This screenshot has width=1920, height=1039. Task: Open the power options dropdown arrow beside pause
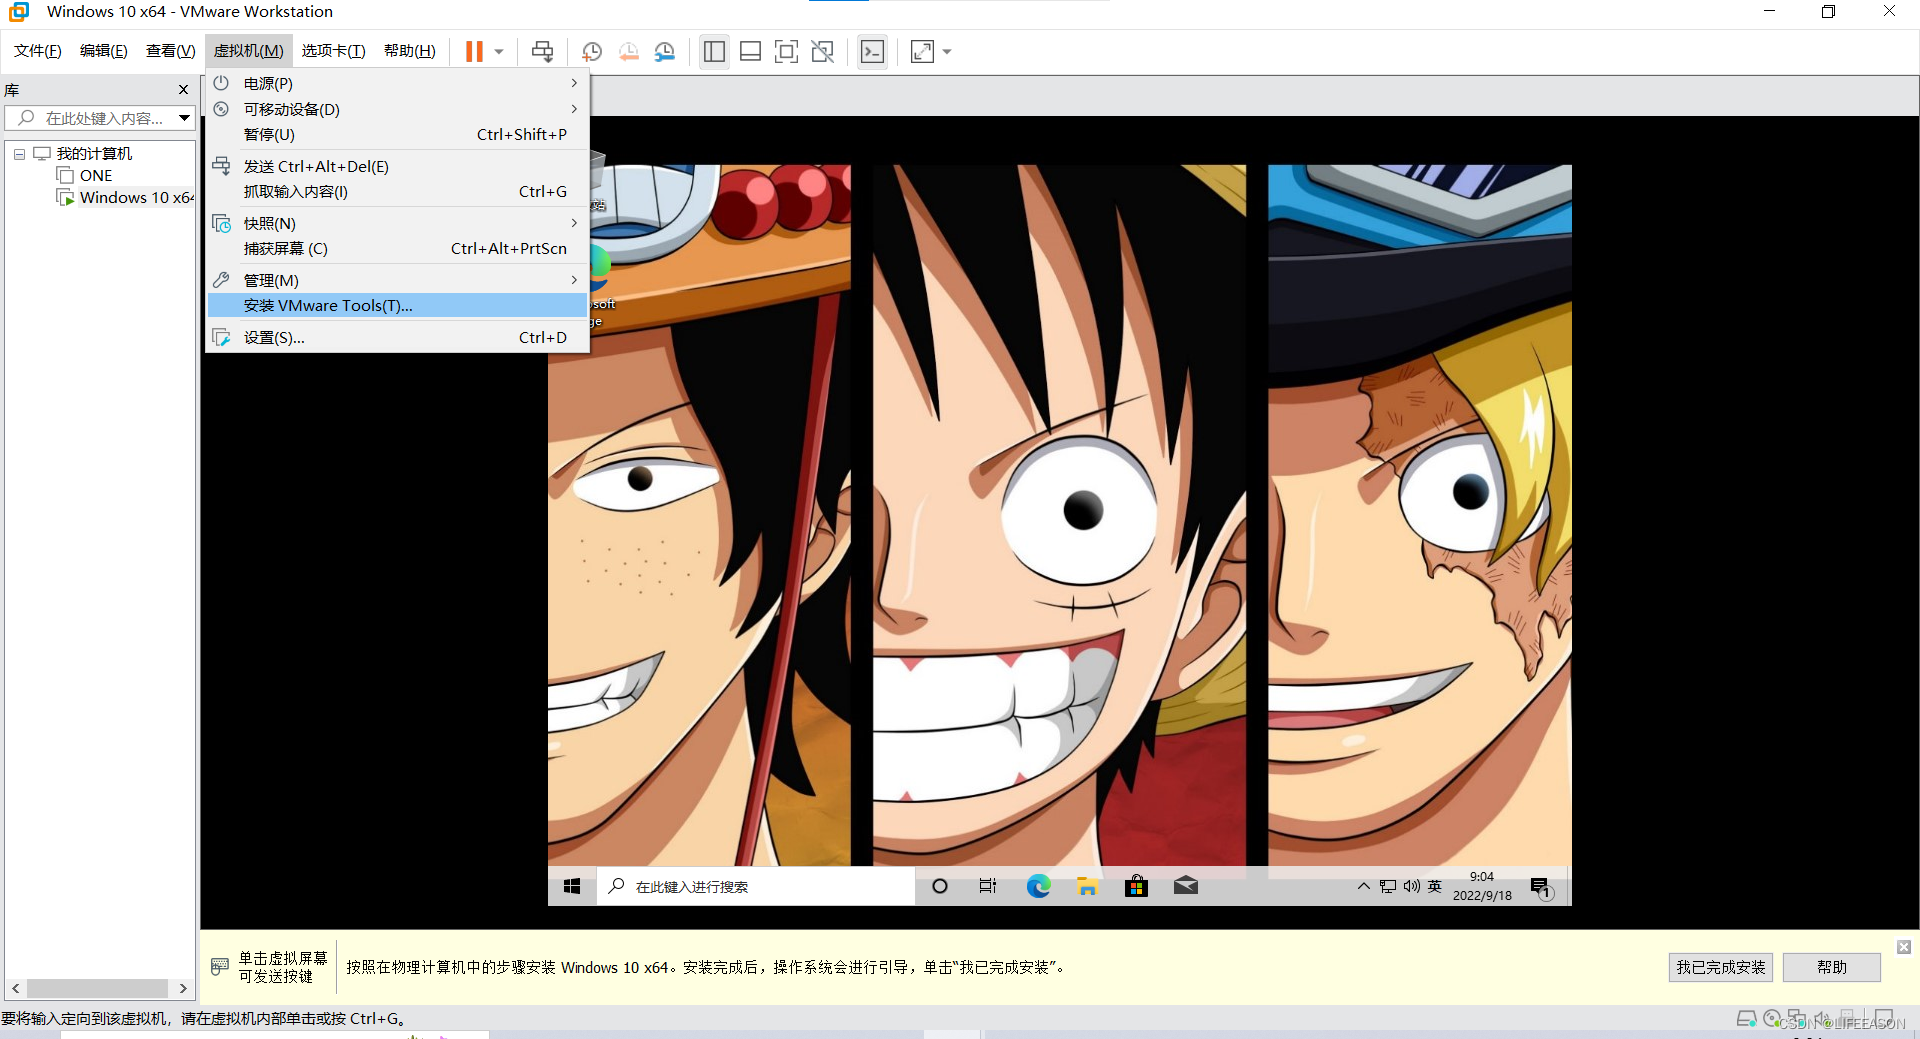499,51
